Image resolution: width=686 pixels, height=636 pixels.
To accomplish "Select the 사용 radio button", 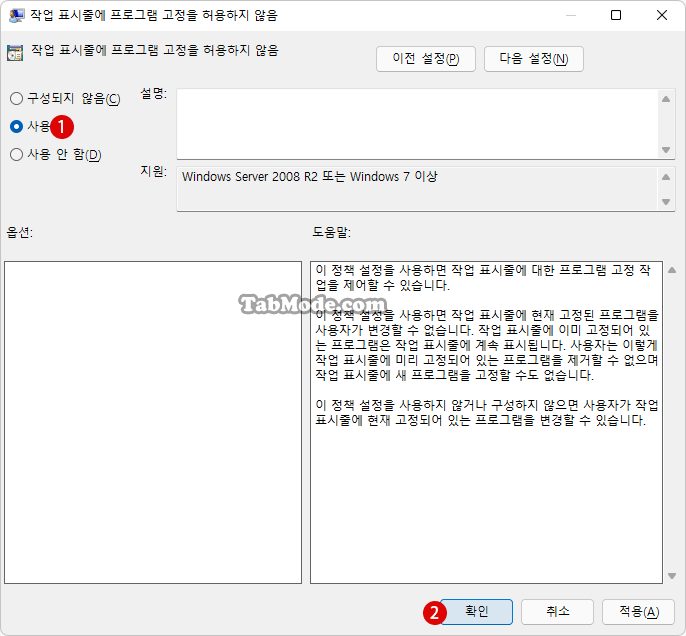I will (x=16, y=126).
